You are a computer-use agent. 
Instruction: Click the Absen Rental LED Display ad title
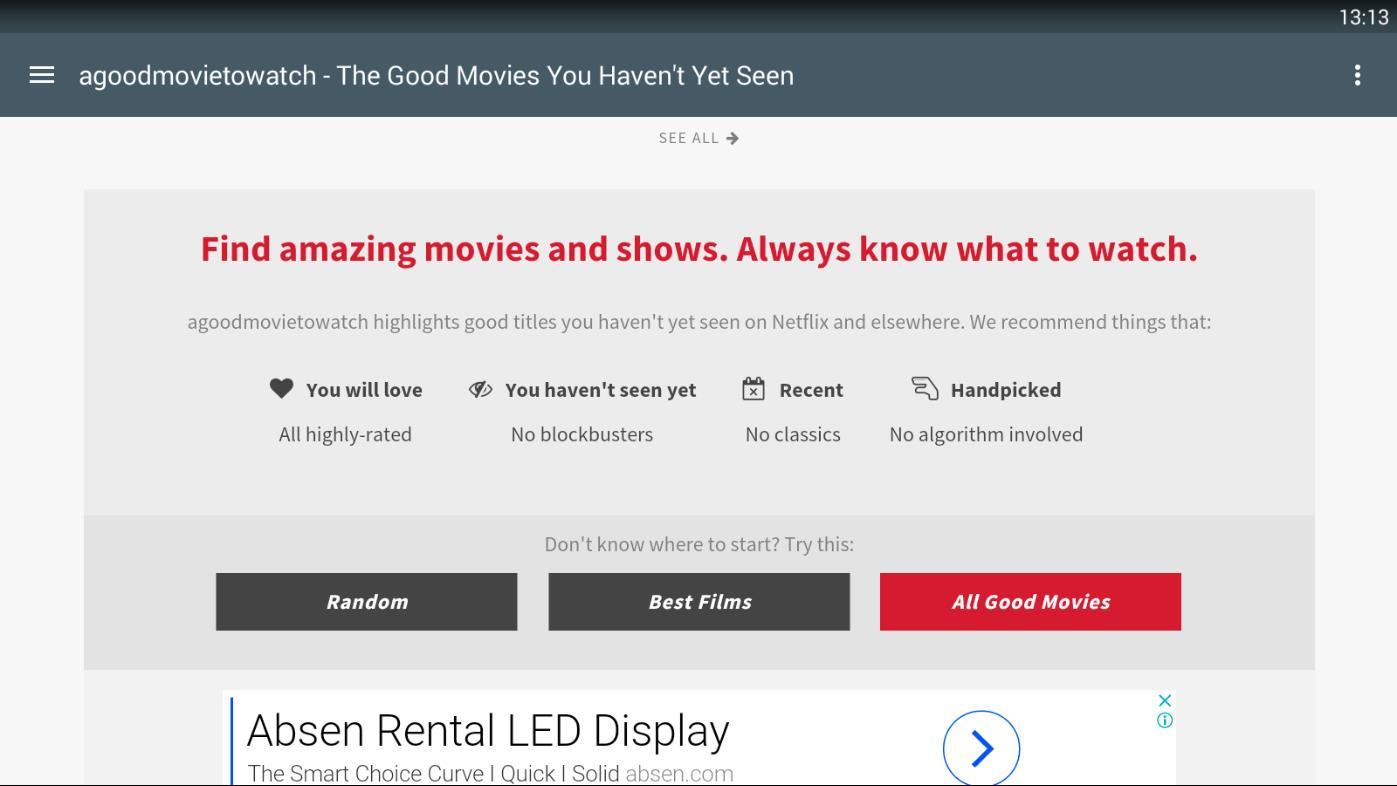[488, 730]
